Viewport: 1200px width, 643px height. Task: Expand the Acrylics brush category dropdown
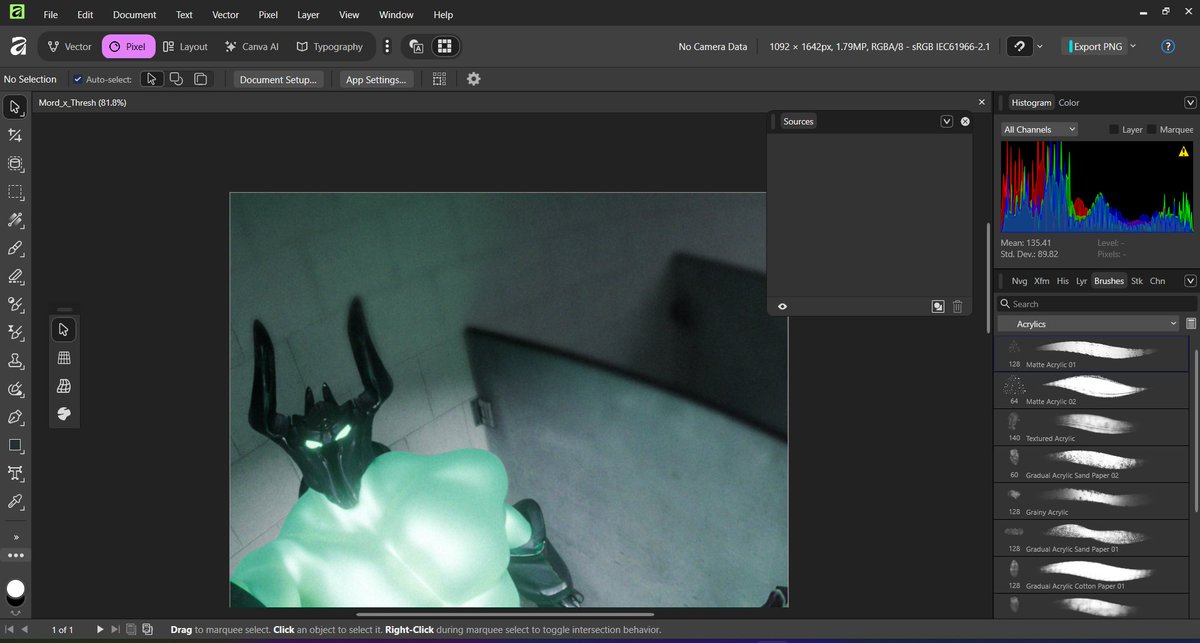[1089, 324]
